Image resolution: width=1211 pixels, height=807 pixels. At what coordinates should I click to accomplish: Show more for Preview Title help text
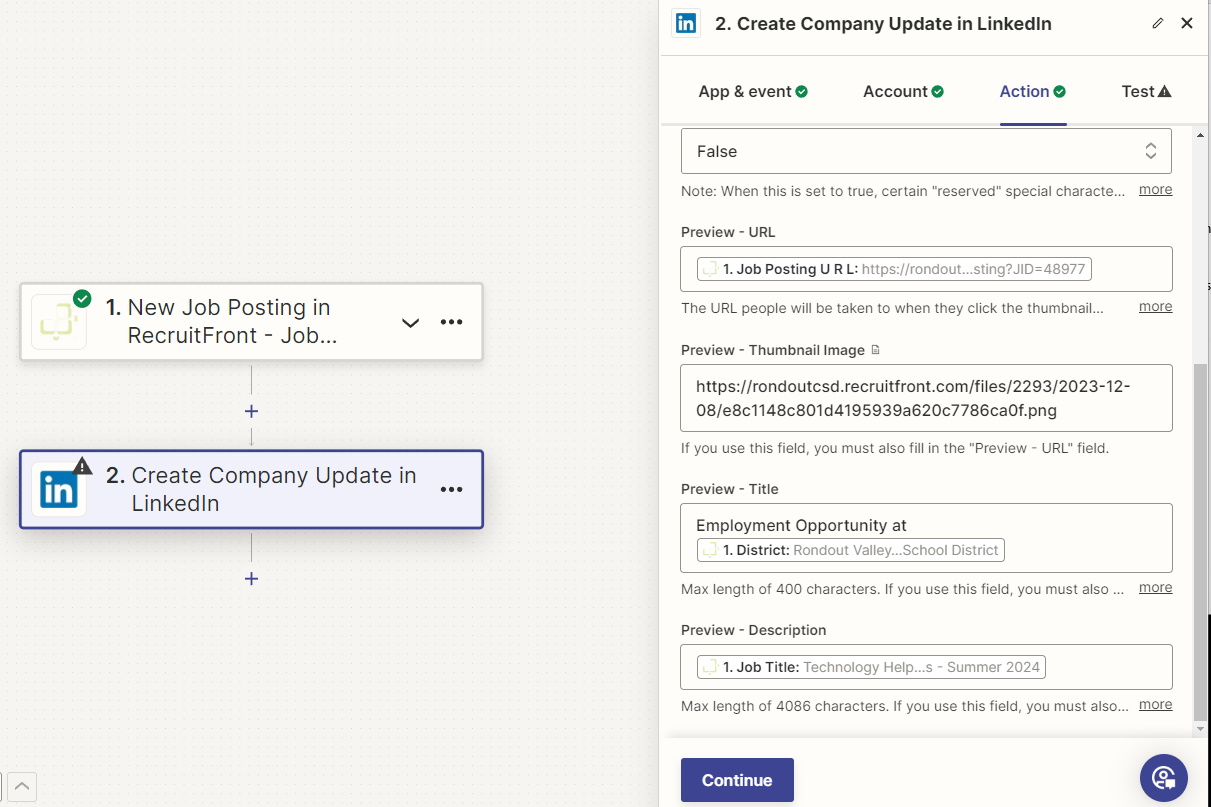pyautogui.click(x=1155, y=588)
